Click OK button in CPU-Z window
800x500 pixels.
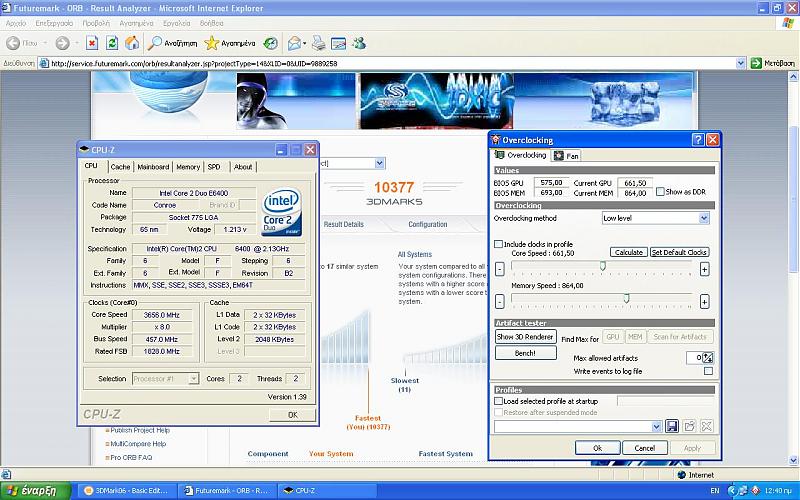[x=292, y=415]
